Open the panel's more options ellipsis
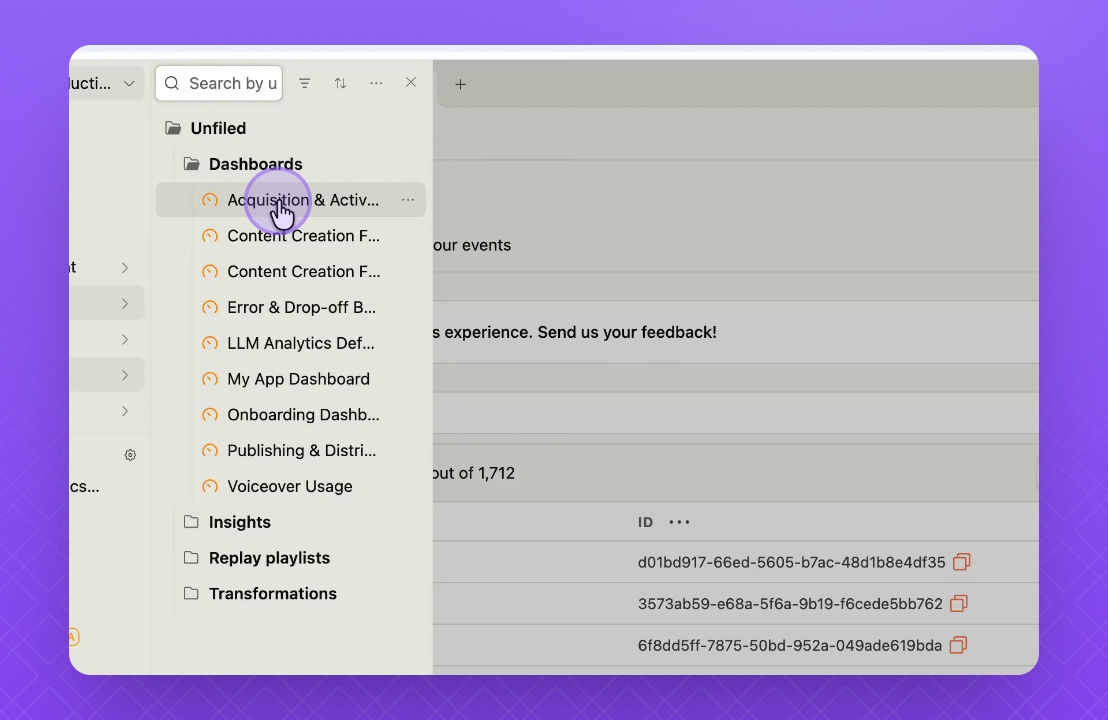Image resolution: width=1108 pixels, height=720 pixels. pos(376,83)
